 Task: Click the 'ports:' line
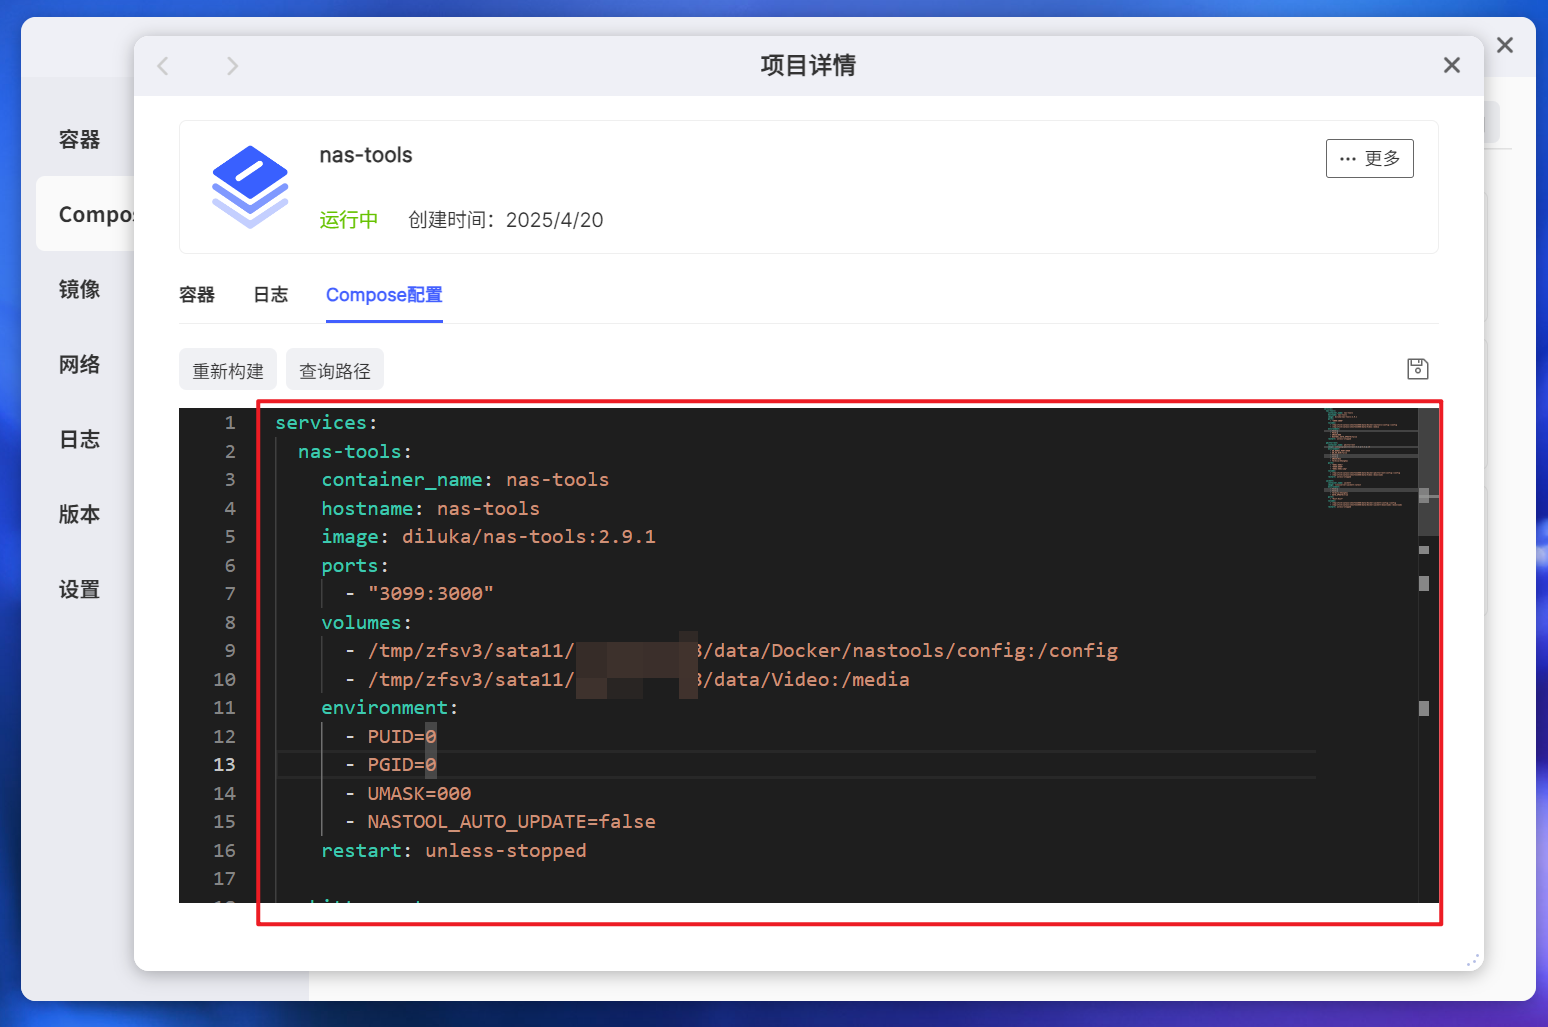tap(355, 565)
